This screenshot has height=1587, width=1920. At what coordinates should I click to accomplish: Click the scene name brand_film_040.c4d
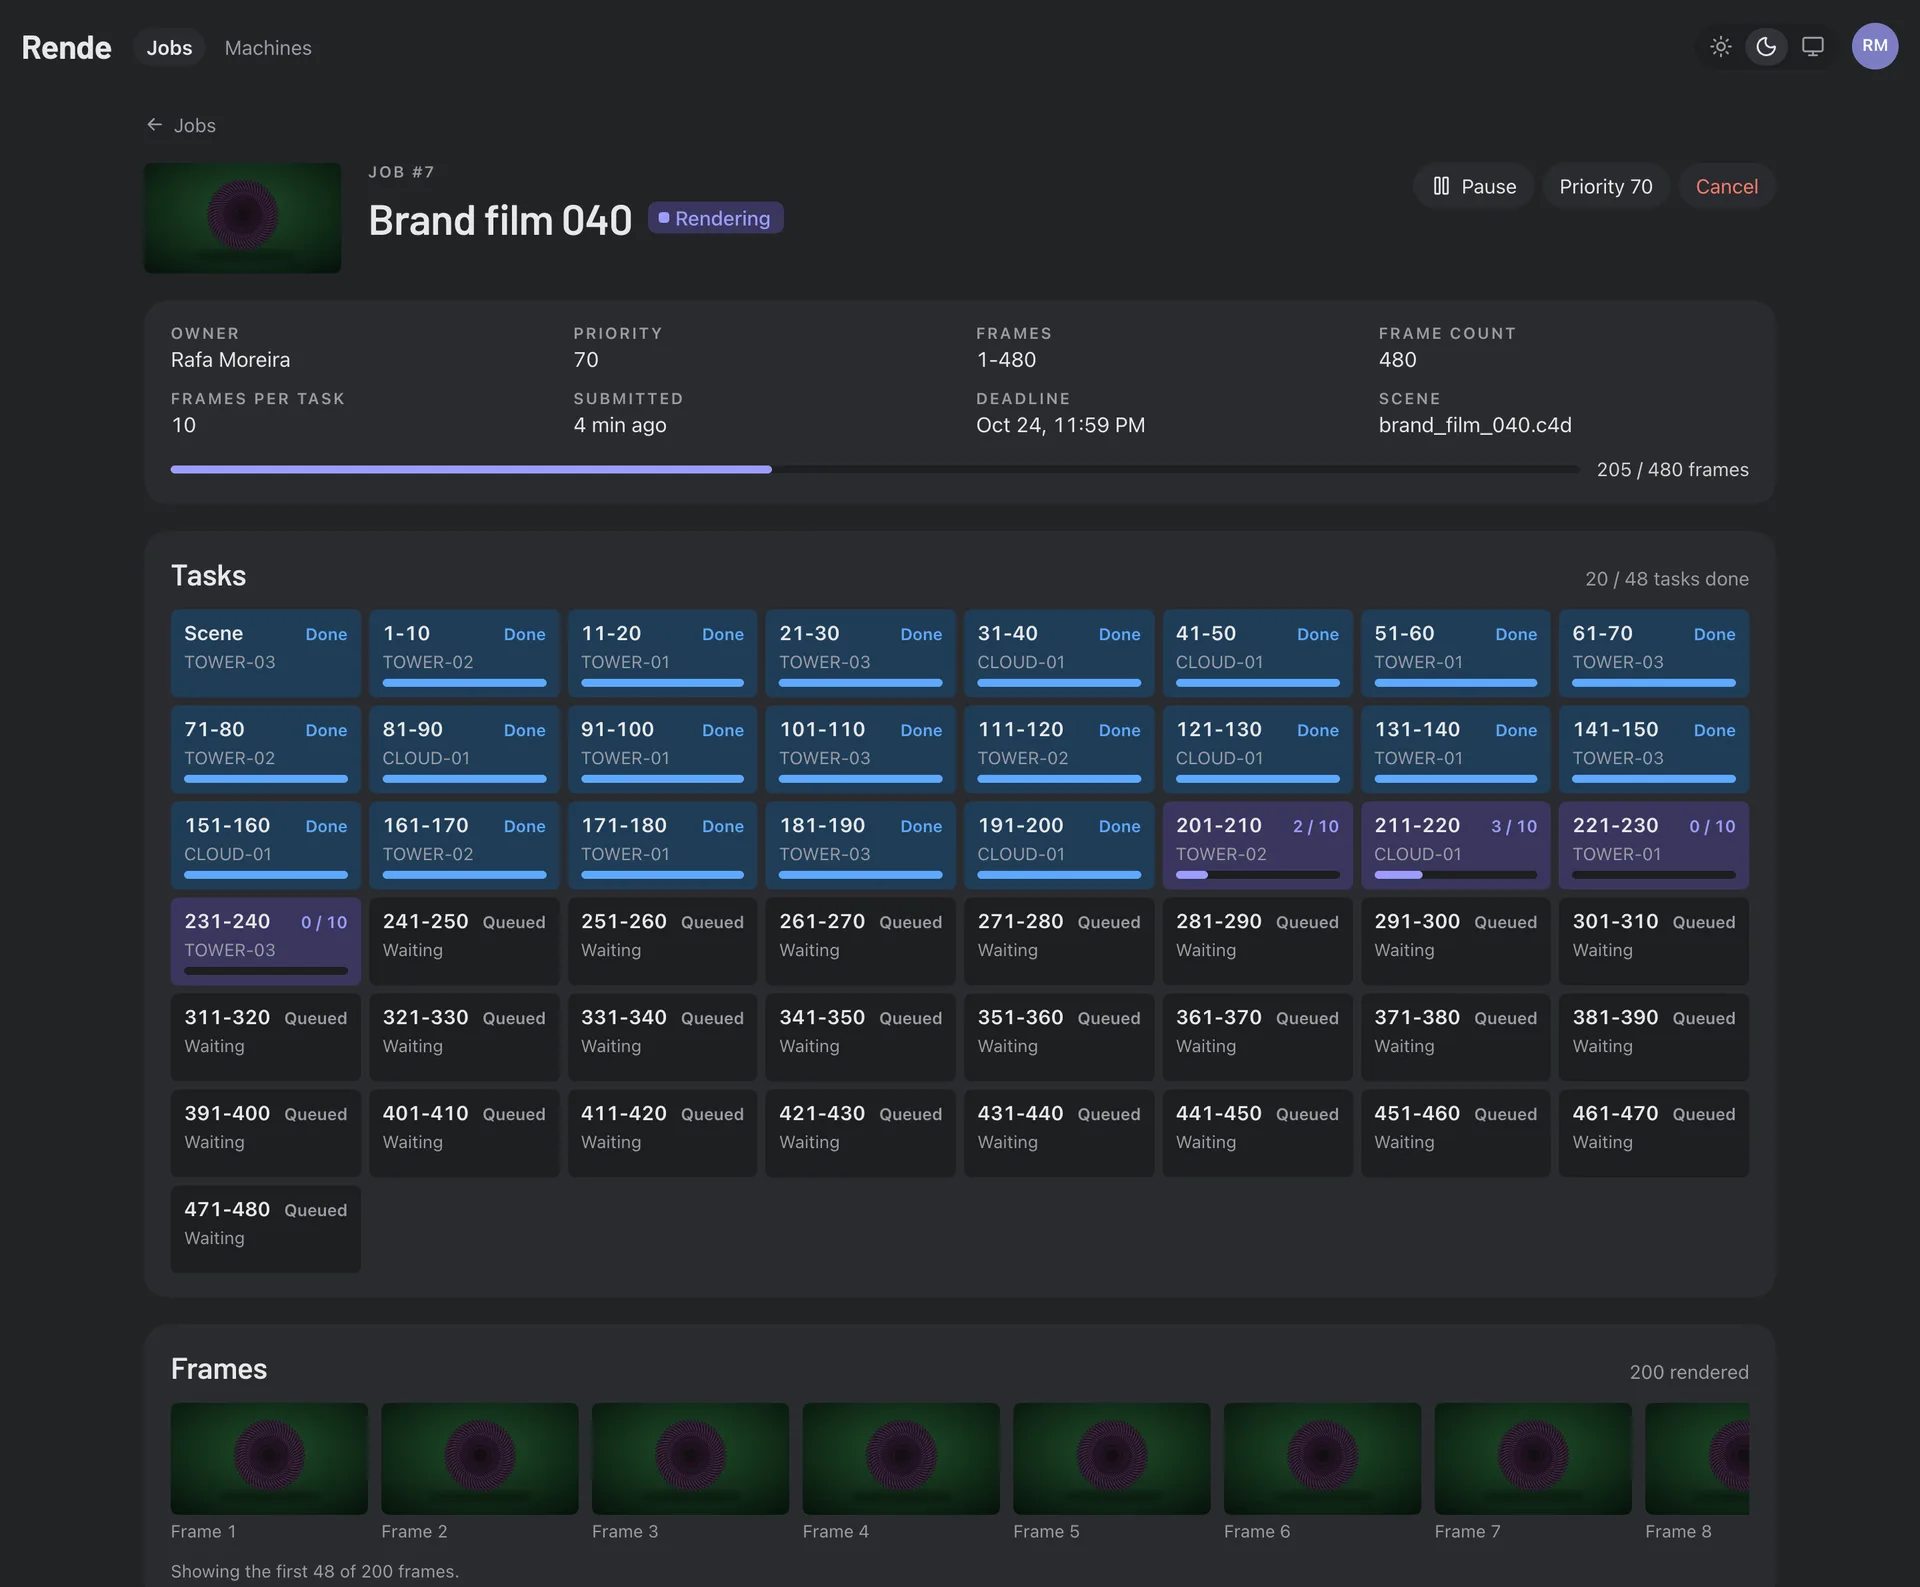click(x=1475, y=425)
